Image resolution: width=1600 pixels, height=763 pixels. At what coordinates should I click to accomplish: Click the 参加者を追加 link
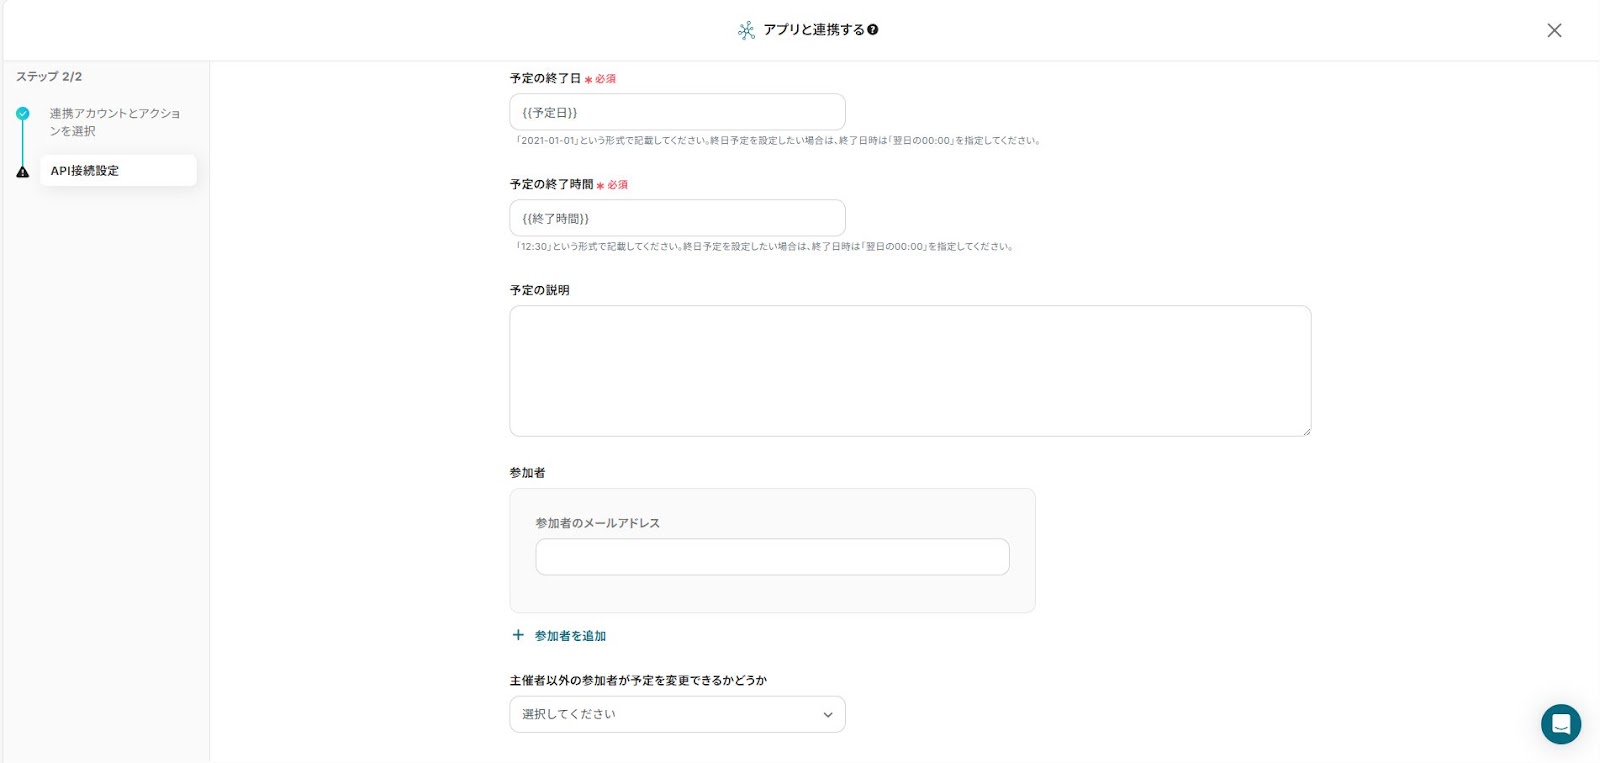pyautogui.click(x=570, y=636)
